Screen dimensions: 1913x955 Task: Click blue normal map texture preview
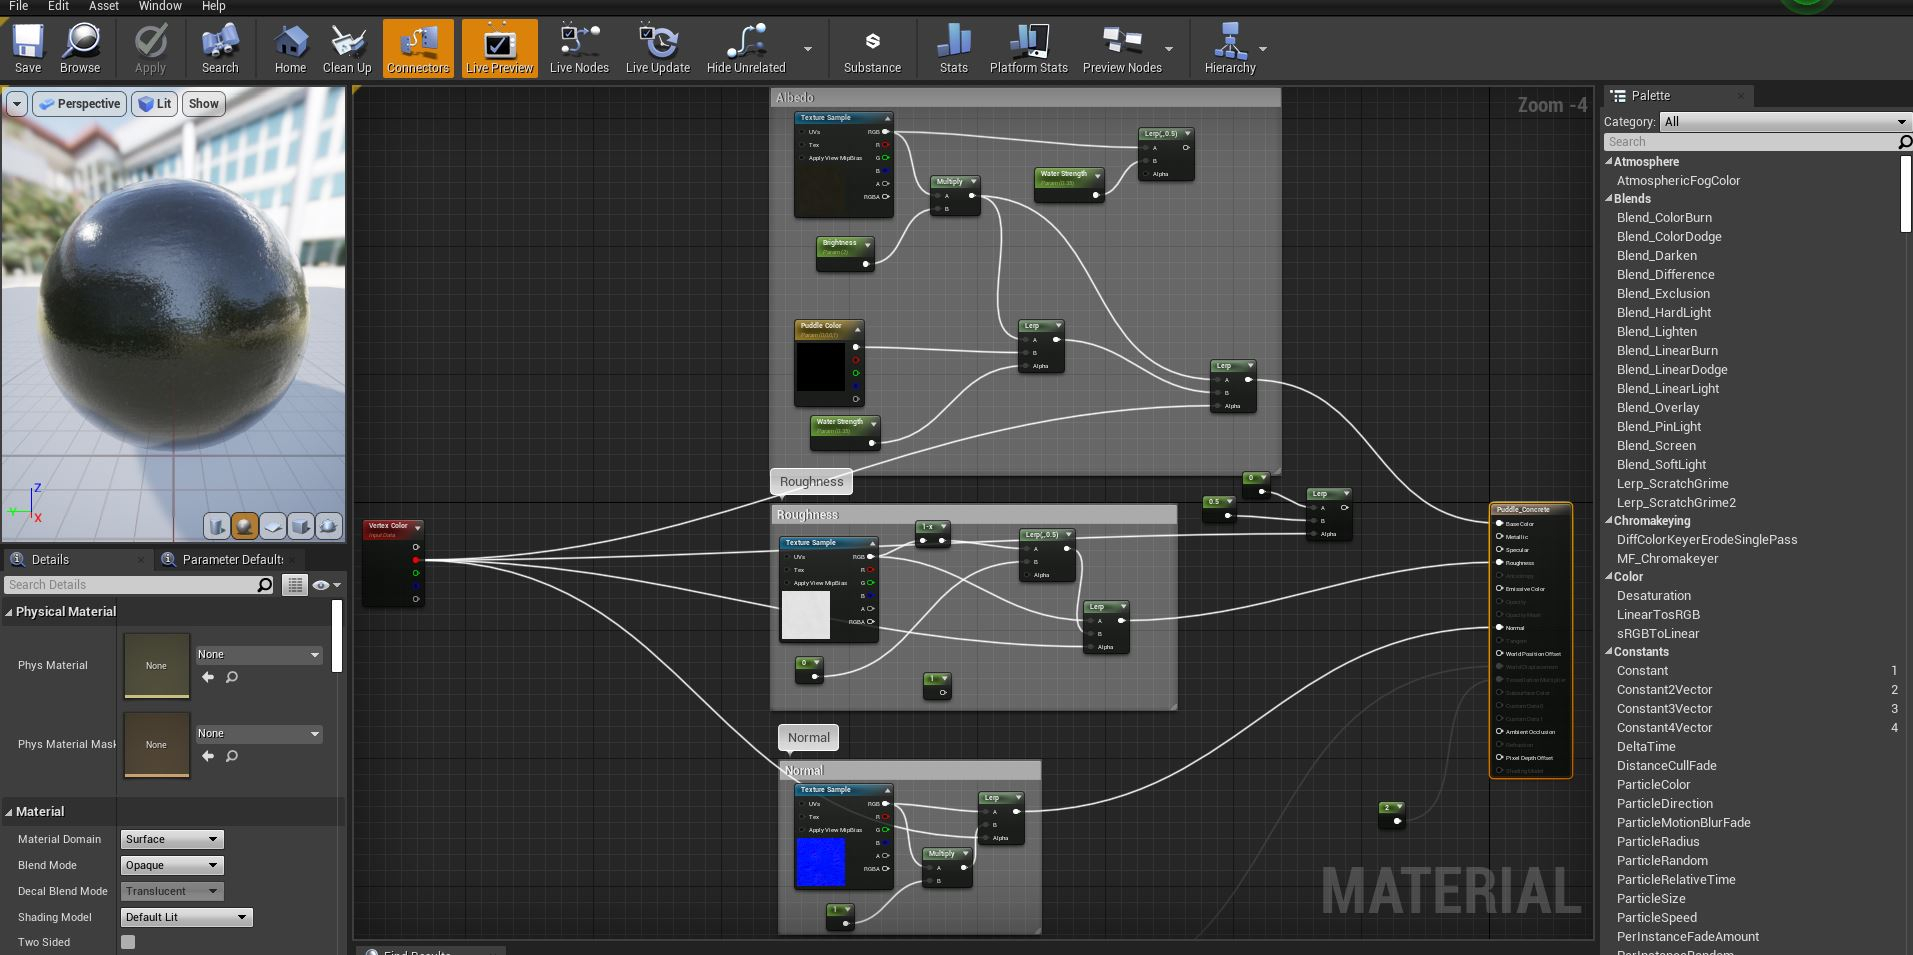click(821, 863)
